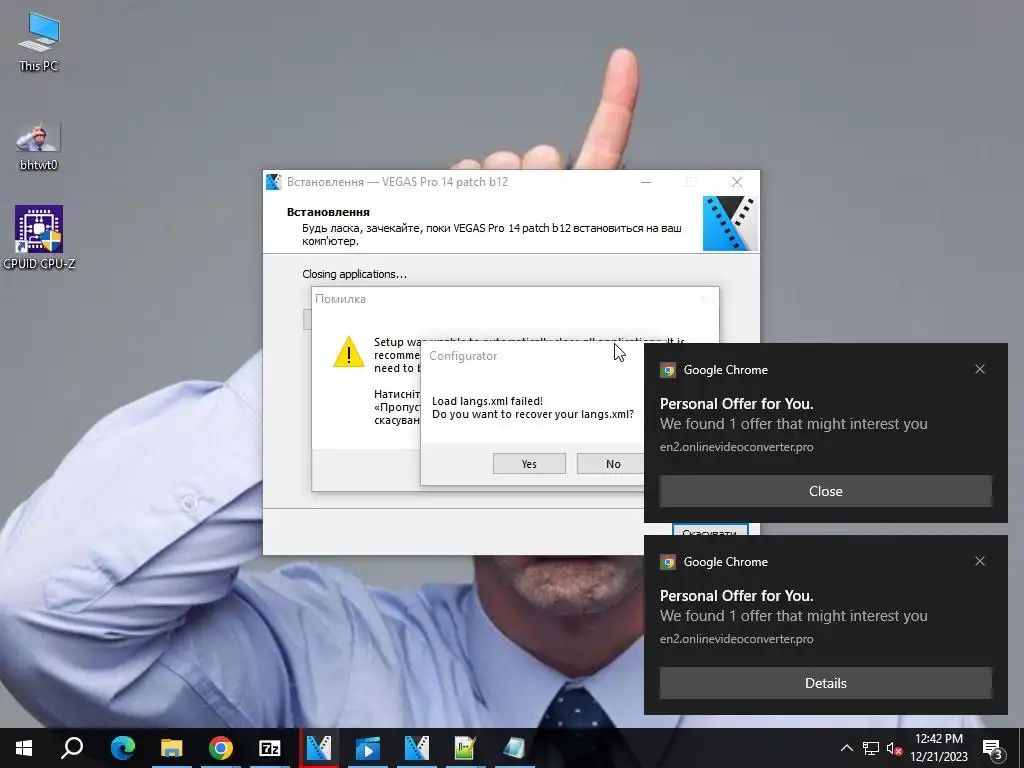The image size is (1024, 768).
Task: Open the network status tray icon
Action: [871, 748]
